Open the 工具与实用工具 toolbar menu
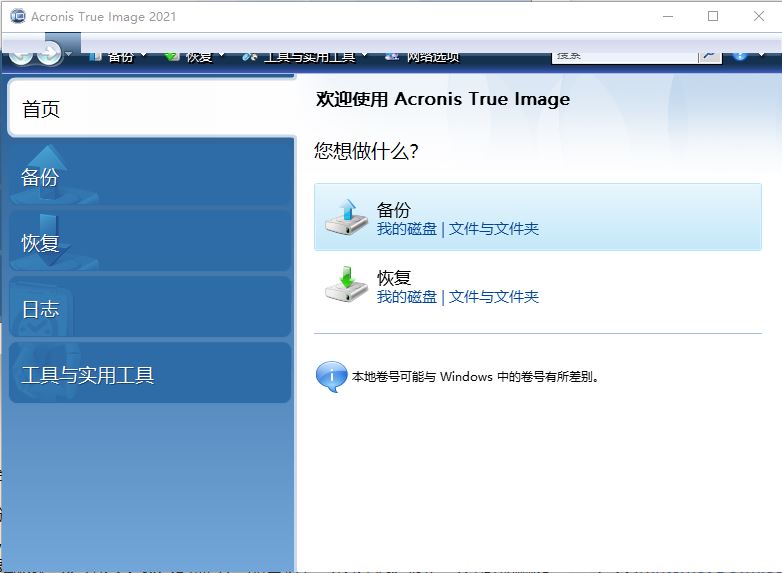The height and width of the screenshot is (573, 782). (x=305, y=57)
